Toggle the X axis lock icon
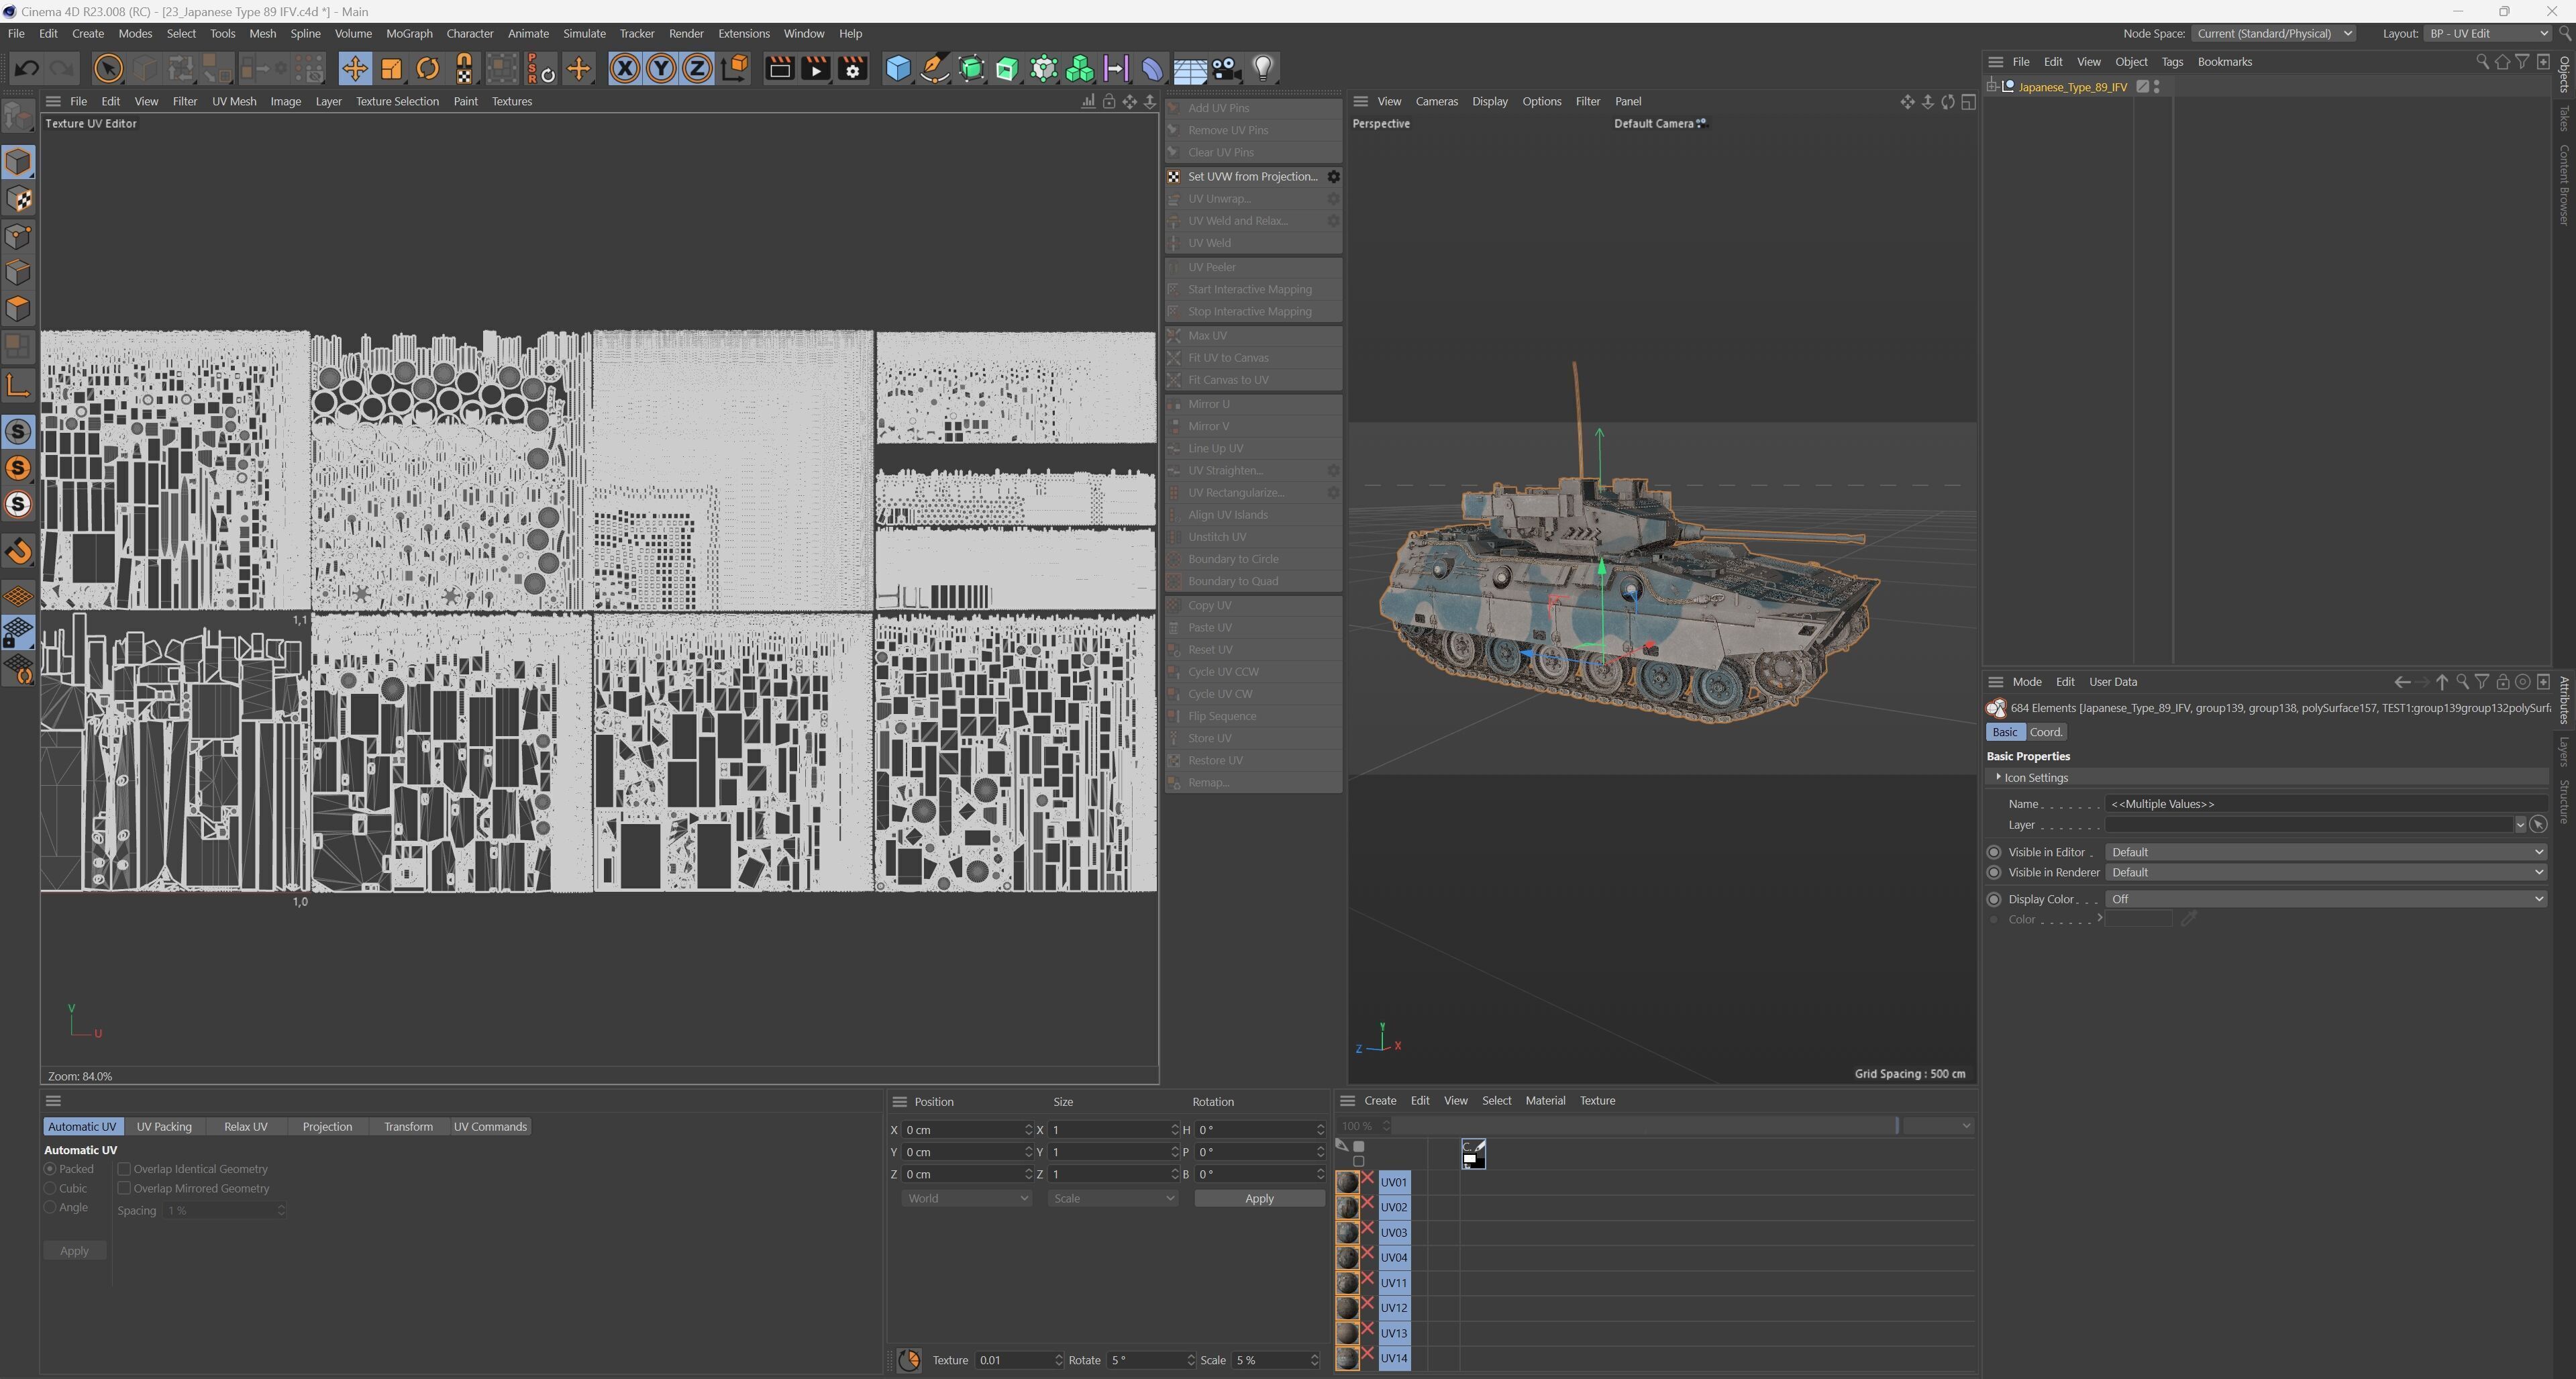This screenshot has height=1379, width=2576. [625, 68]
